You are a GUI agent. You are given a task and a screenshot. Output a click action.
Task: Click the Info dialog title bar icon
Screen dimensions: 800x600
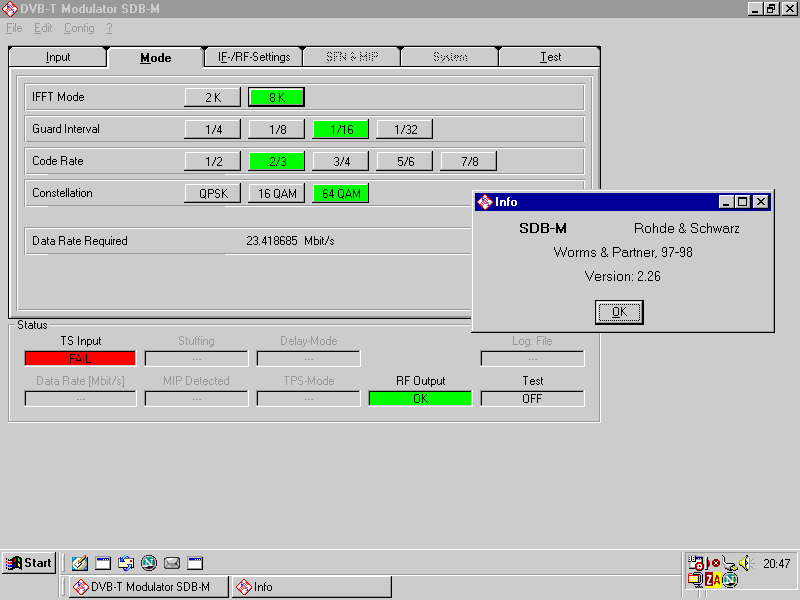484,202
